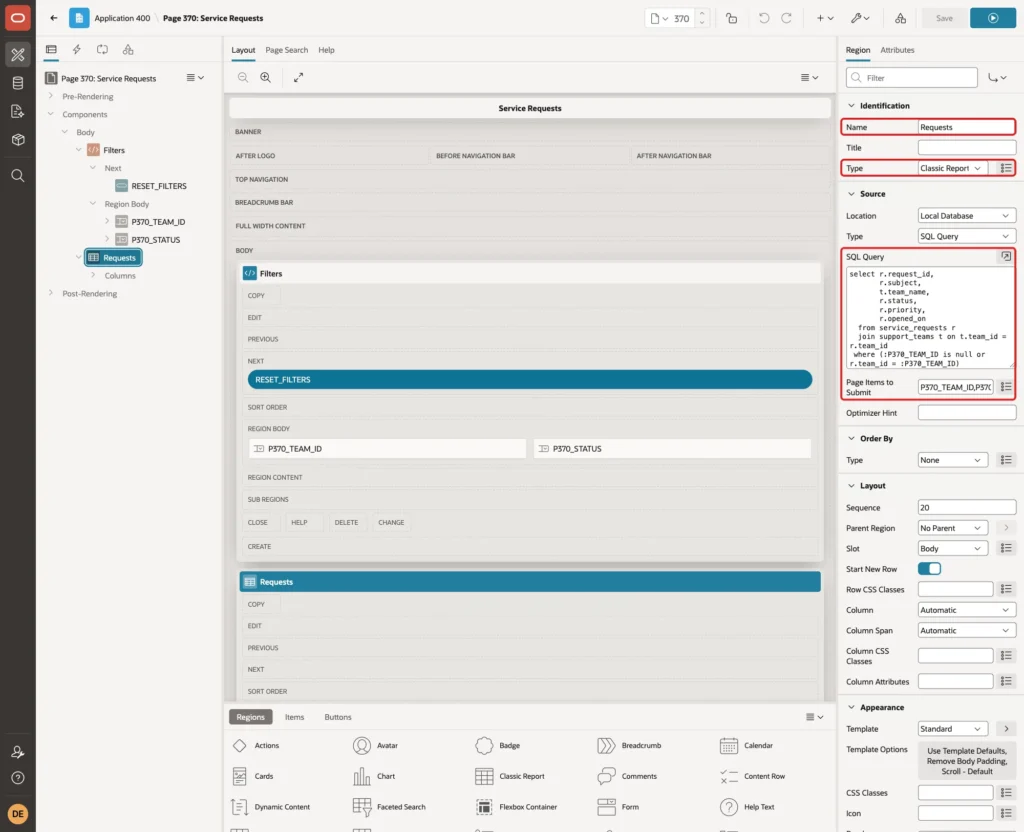Switch to the Dynamic Actions lightning tab
The image size is (1024, 832).
tap(76, 50)
